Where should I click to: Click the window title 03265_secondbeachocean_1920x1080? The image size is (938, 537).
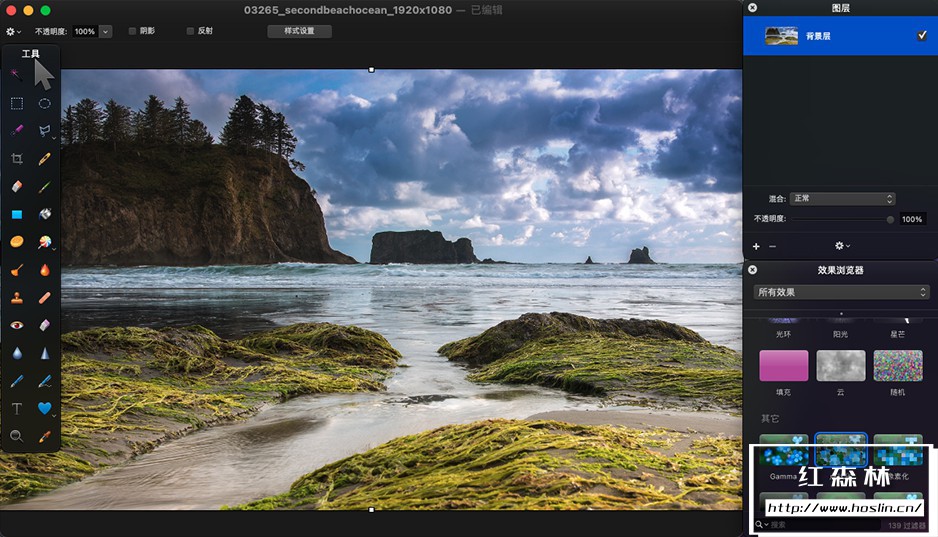[348, 10]
